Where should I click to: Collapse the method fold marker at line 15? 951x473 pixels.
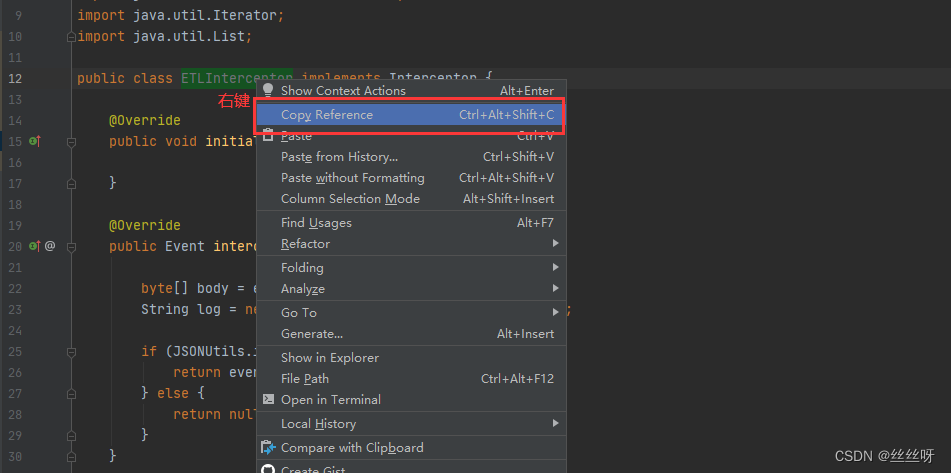click(72, 142)
